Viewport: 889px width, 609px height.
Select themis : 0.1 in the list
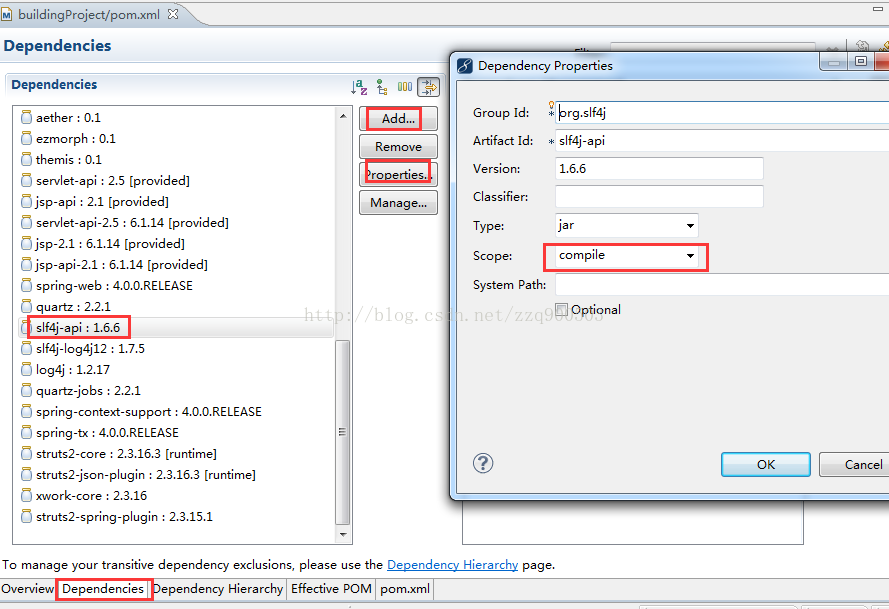[69, 159]
